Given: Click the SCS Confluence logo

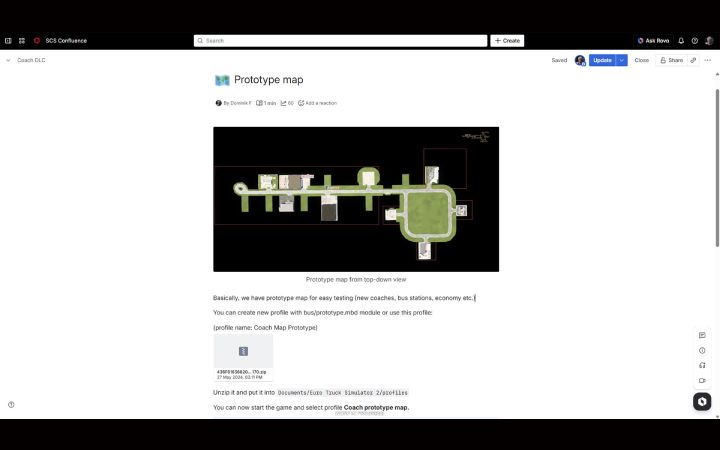Looking at the screenshot, I should pyautogui.click(x=37, y=41).
